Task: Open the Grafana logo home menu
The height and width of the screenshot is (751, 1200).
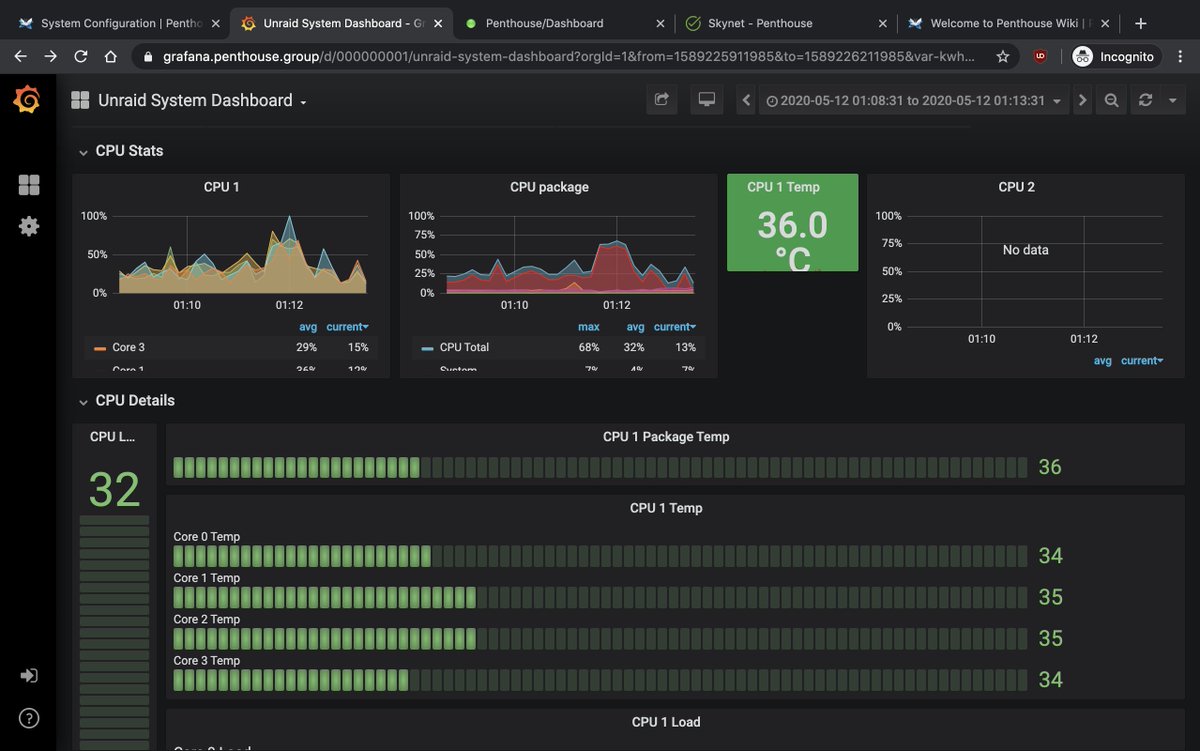Action: pyautogui.click(x=28, y=100)
